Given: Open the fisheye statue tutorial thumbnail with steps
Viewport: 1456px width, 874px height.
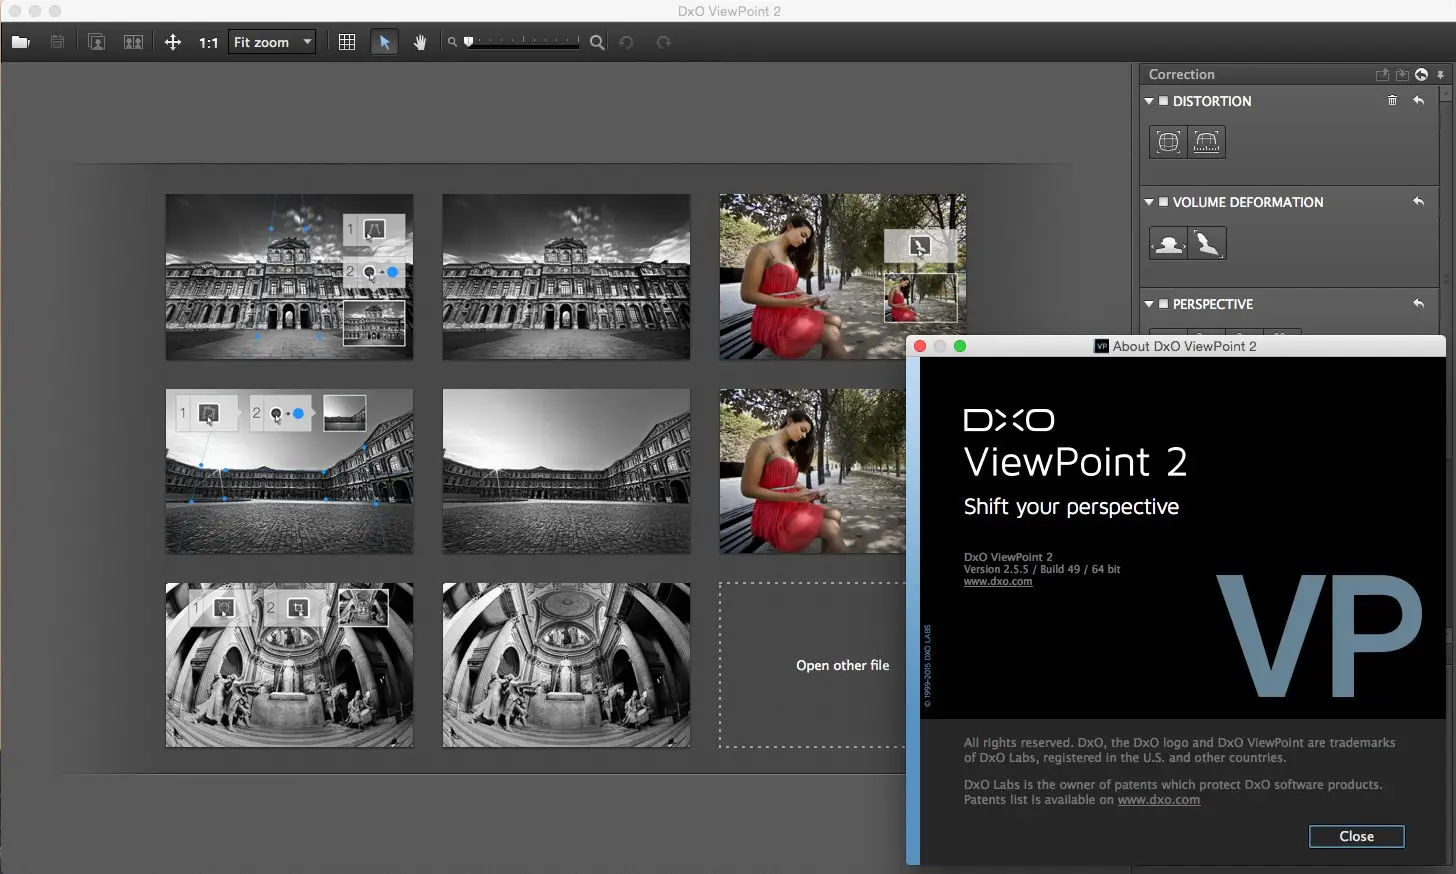Looking at the screenshot, I should pyautogui.click(x=289, y=665).
